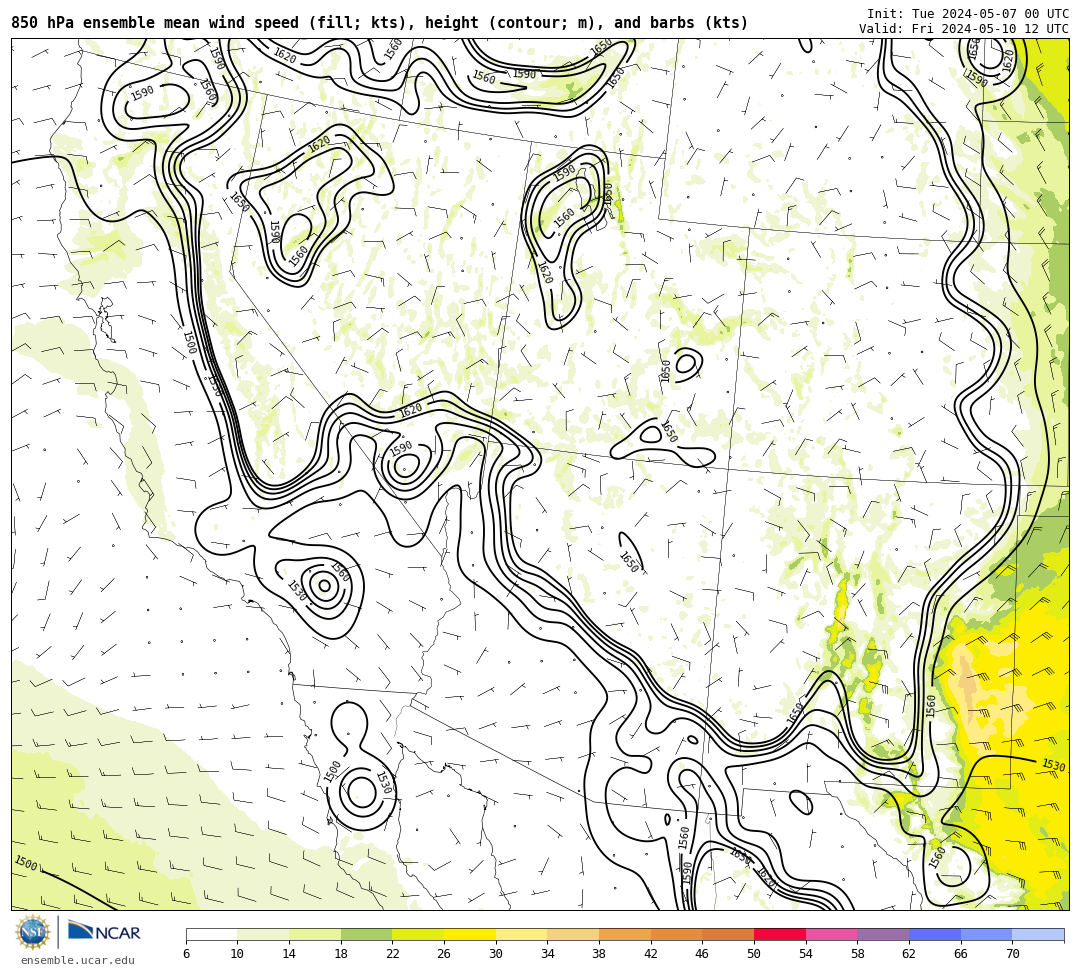Pick the bright yellow 26–30 kts swatch

(470, 934)
